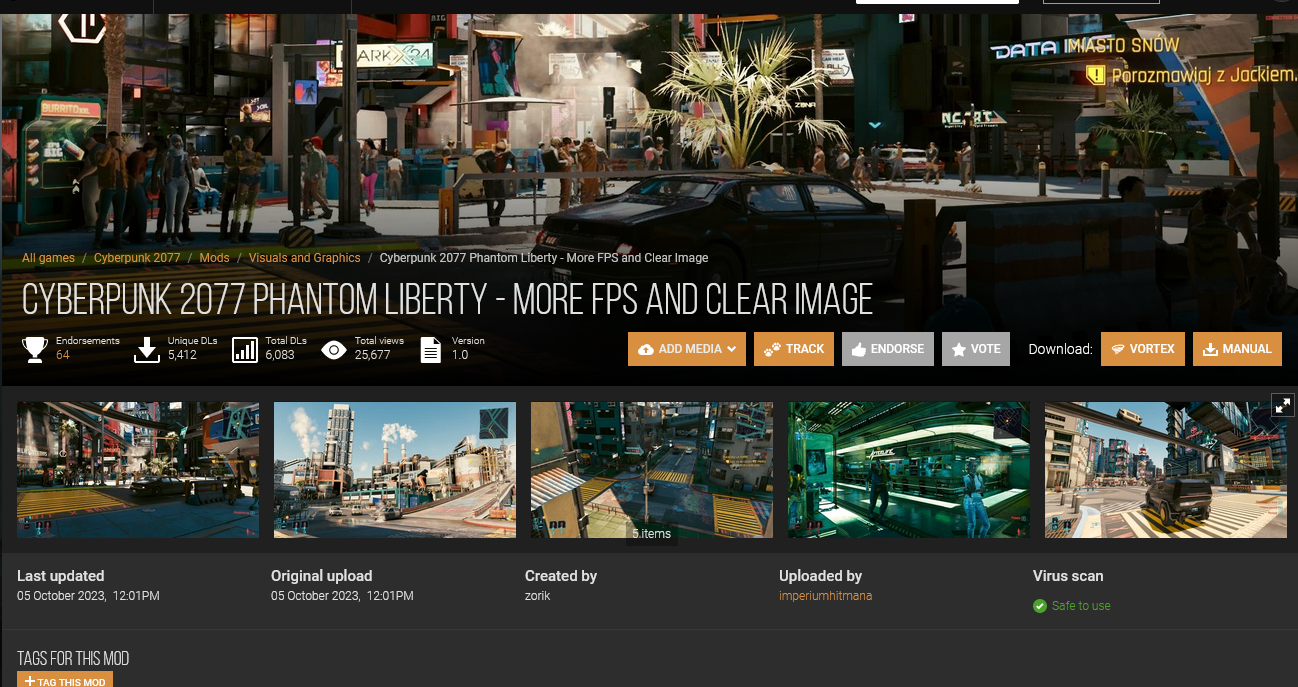Expand the image gallery to fullscreen
The width and height of the screenshot is (1298, 687).
(x=1283, y=404)
